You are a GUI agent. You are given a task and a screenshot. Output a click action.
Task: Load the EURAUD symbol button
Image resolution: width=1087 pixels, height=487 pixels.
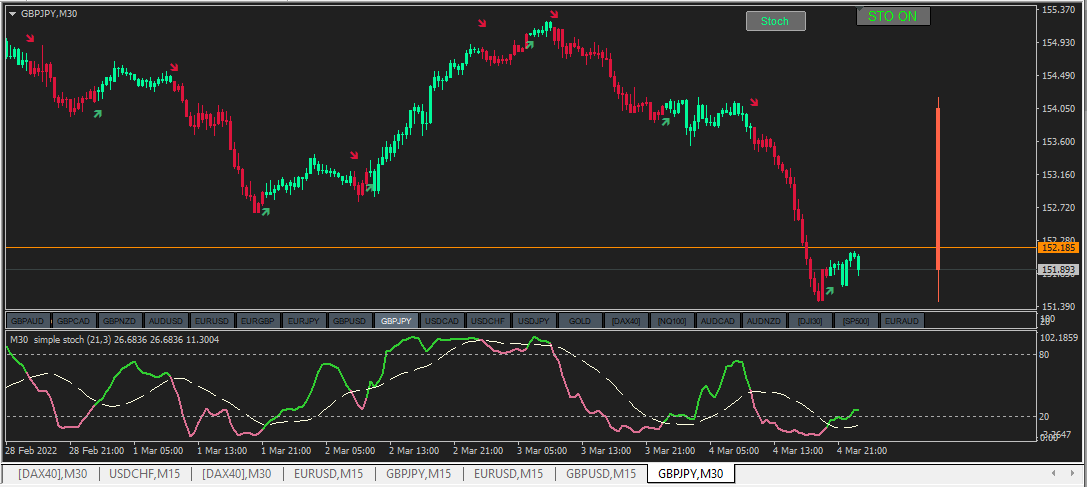point(903,321)
